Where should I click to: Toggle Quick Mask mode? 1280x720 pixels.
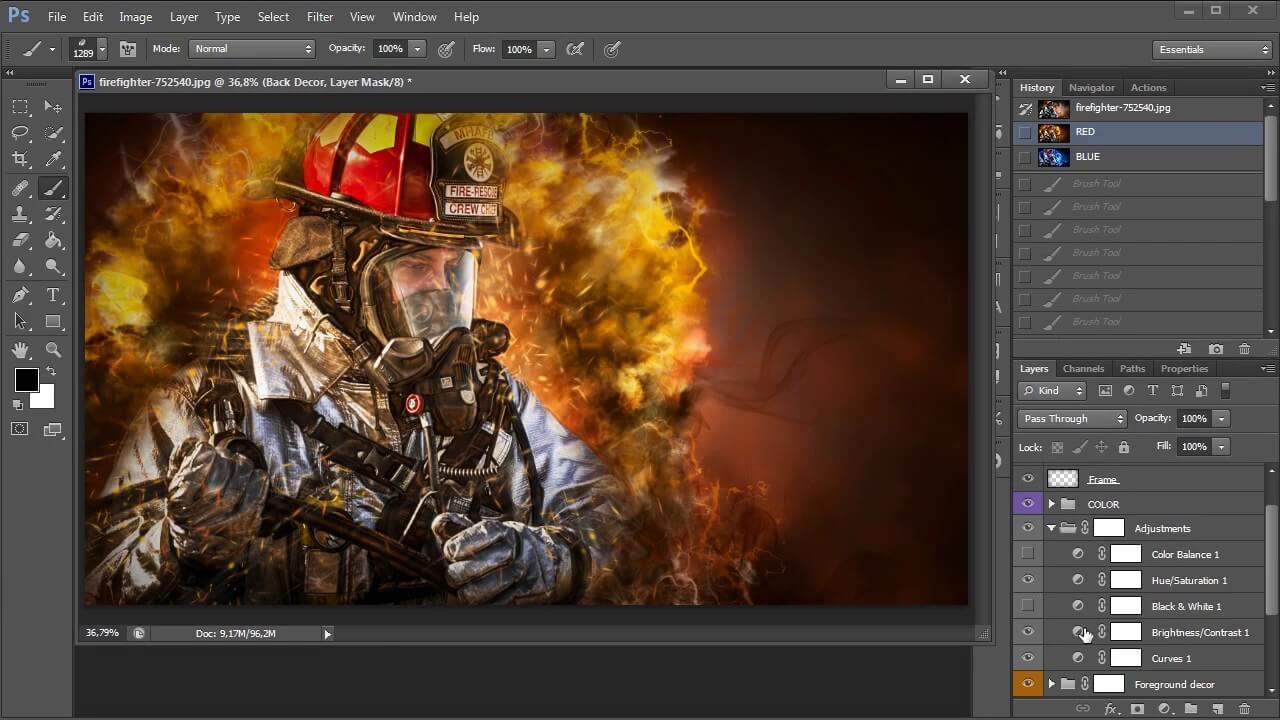click(20, 429)
